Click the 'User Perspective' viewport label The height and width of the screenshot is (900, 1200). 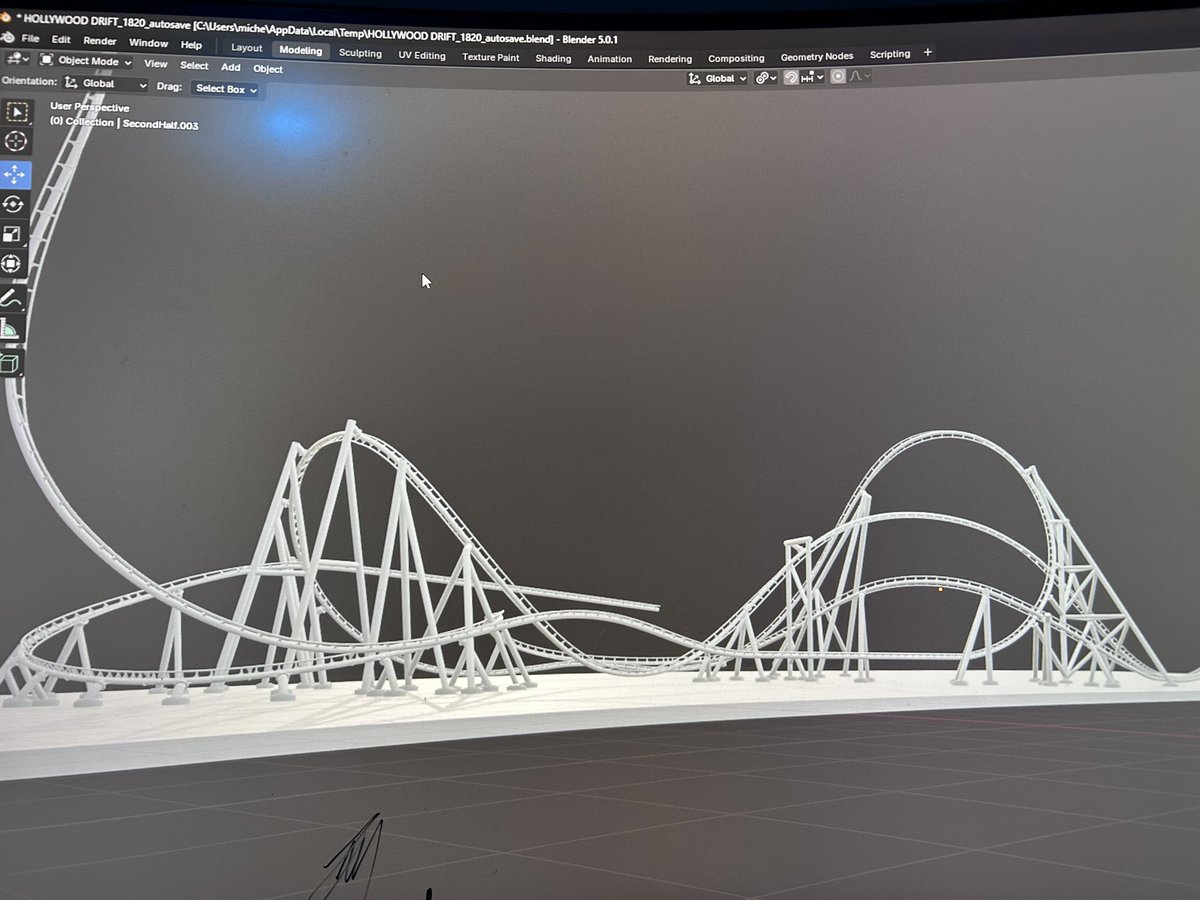pos(89,107)
